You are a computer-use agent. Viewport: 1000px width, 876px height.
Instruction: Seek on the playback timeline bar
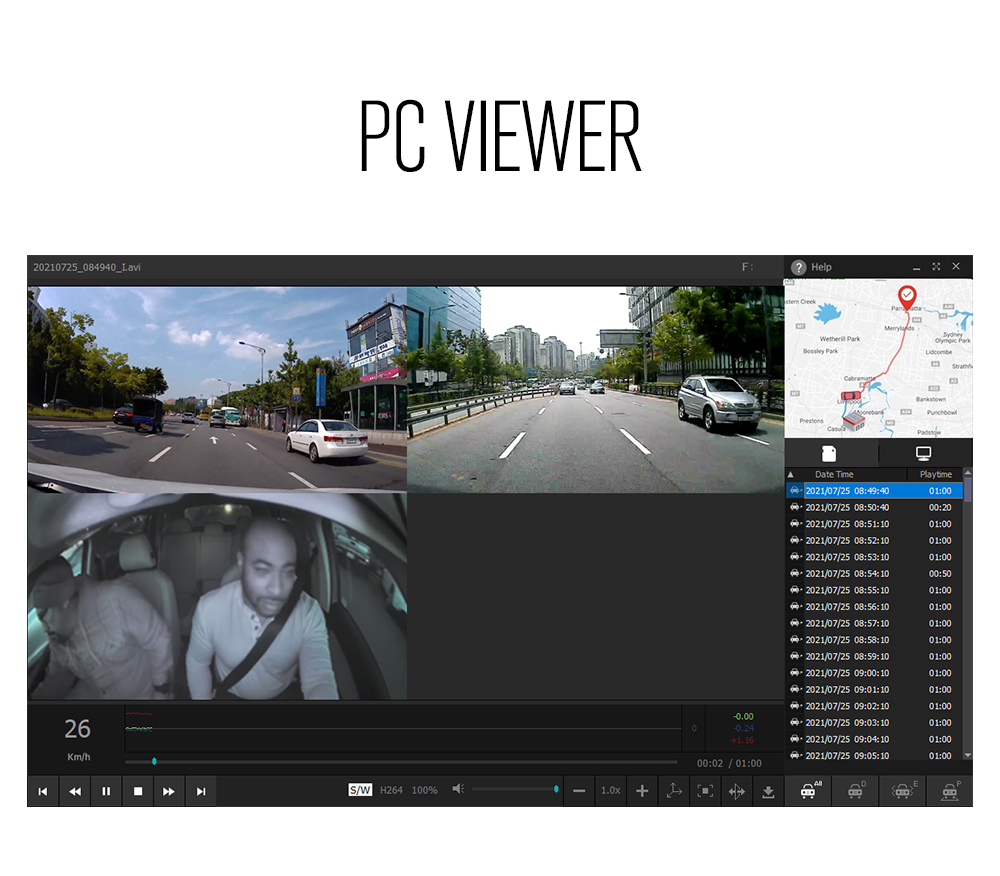tap(401, 762)
